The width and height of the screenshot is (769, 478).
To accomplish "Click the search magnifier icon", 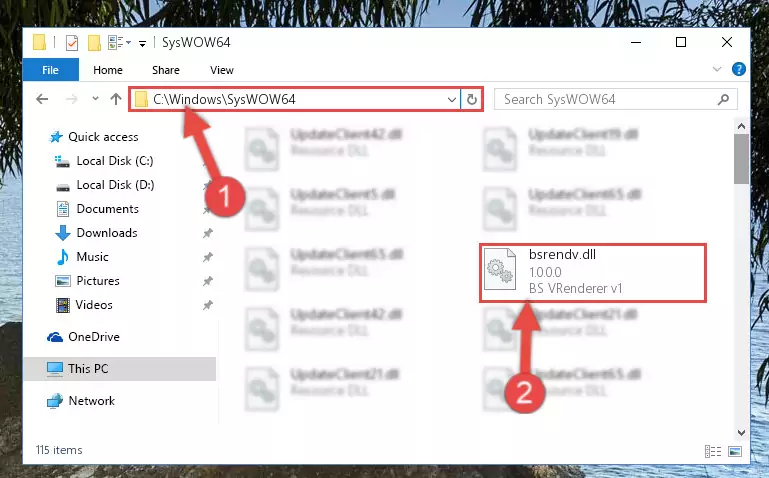I will point(723,100).
